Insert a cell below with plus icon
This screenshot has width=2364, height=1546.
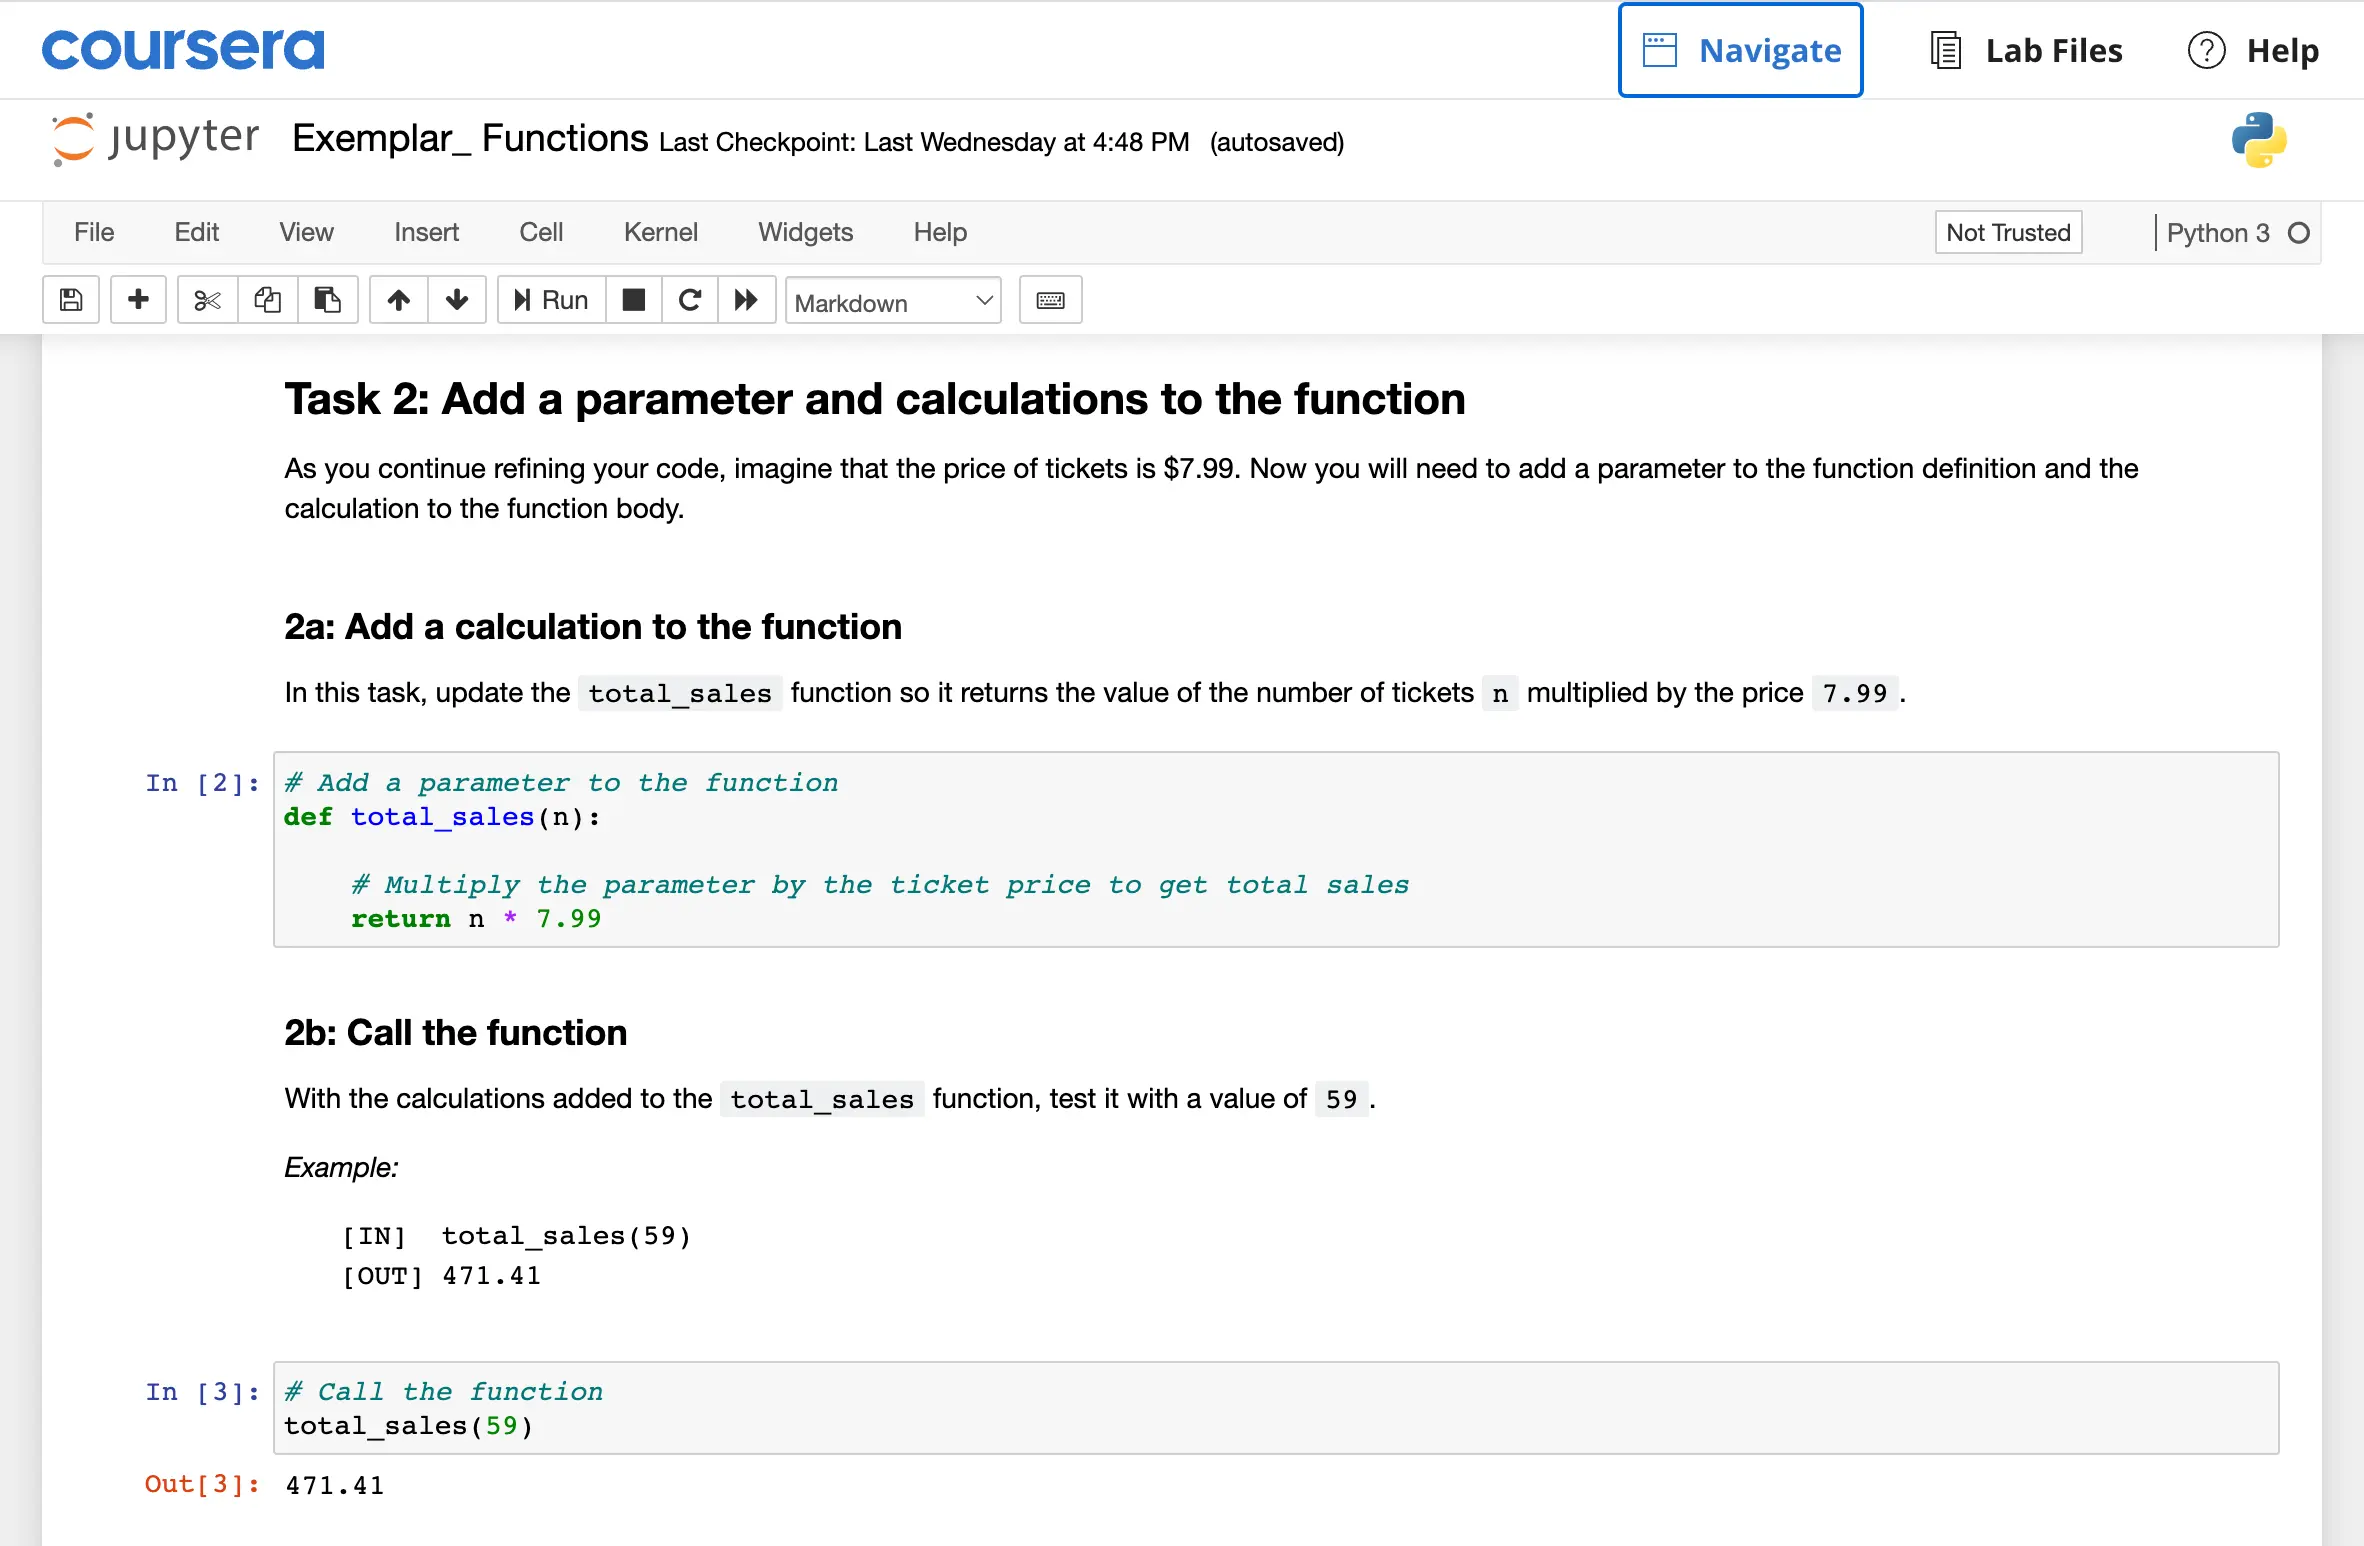[138, 300]
